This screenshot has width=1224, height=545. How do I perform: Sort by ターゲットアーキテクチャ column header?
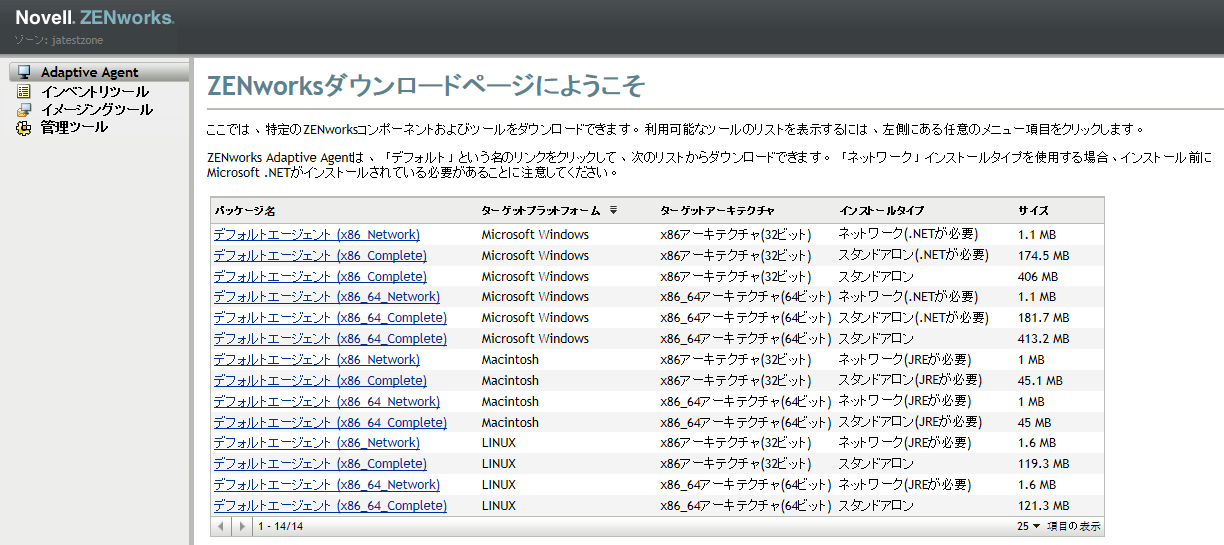pyautogui.click(x=717, y=211)
